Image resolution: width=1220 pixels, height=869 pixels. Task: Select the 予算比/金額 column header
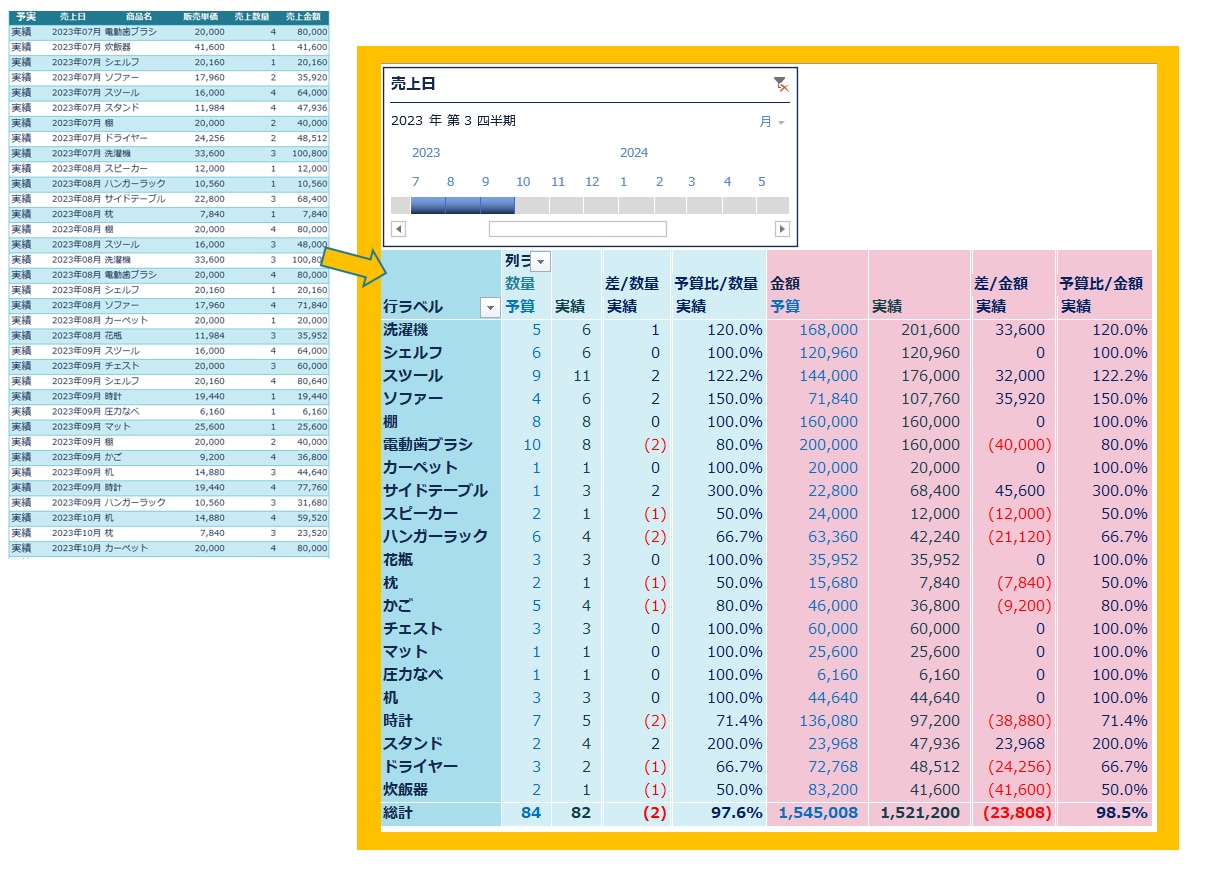[1101, 284]
